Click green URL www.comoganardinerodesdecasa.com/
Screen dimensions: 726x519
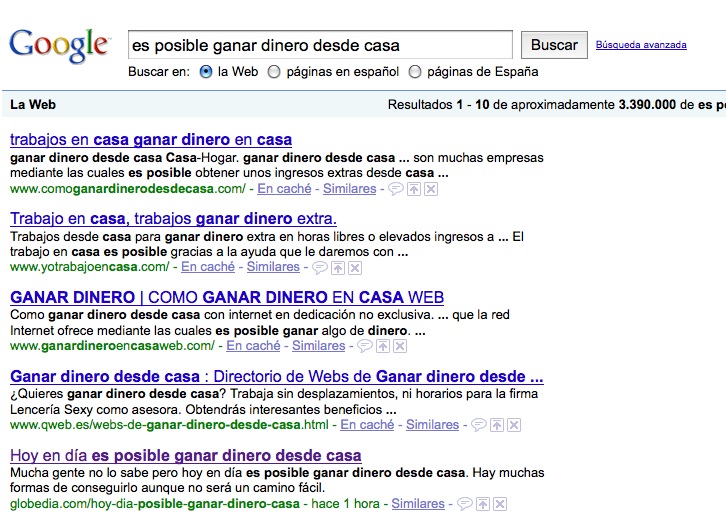[x=128, y=189]
